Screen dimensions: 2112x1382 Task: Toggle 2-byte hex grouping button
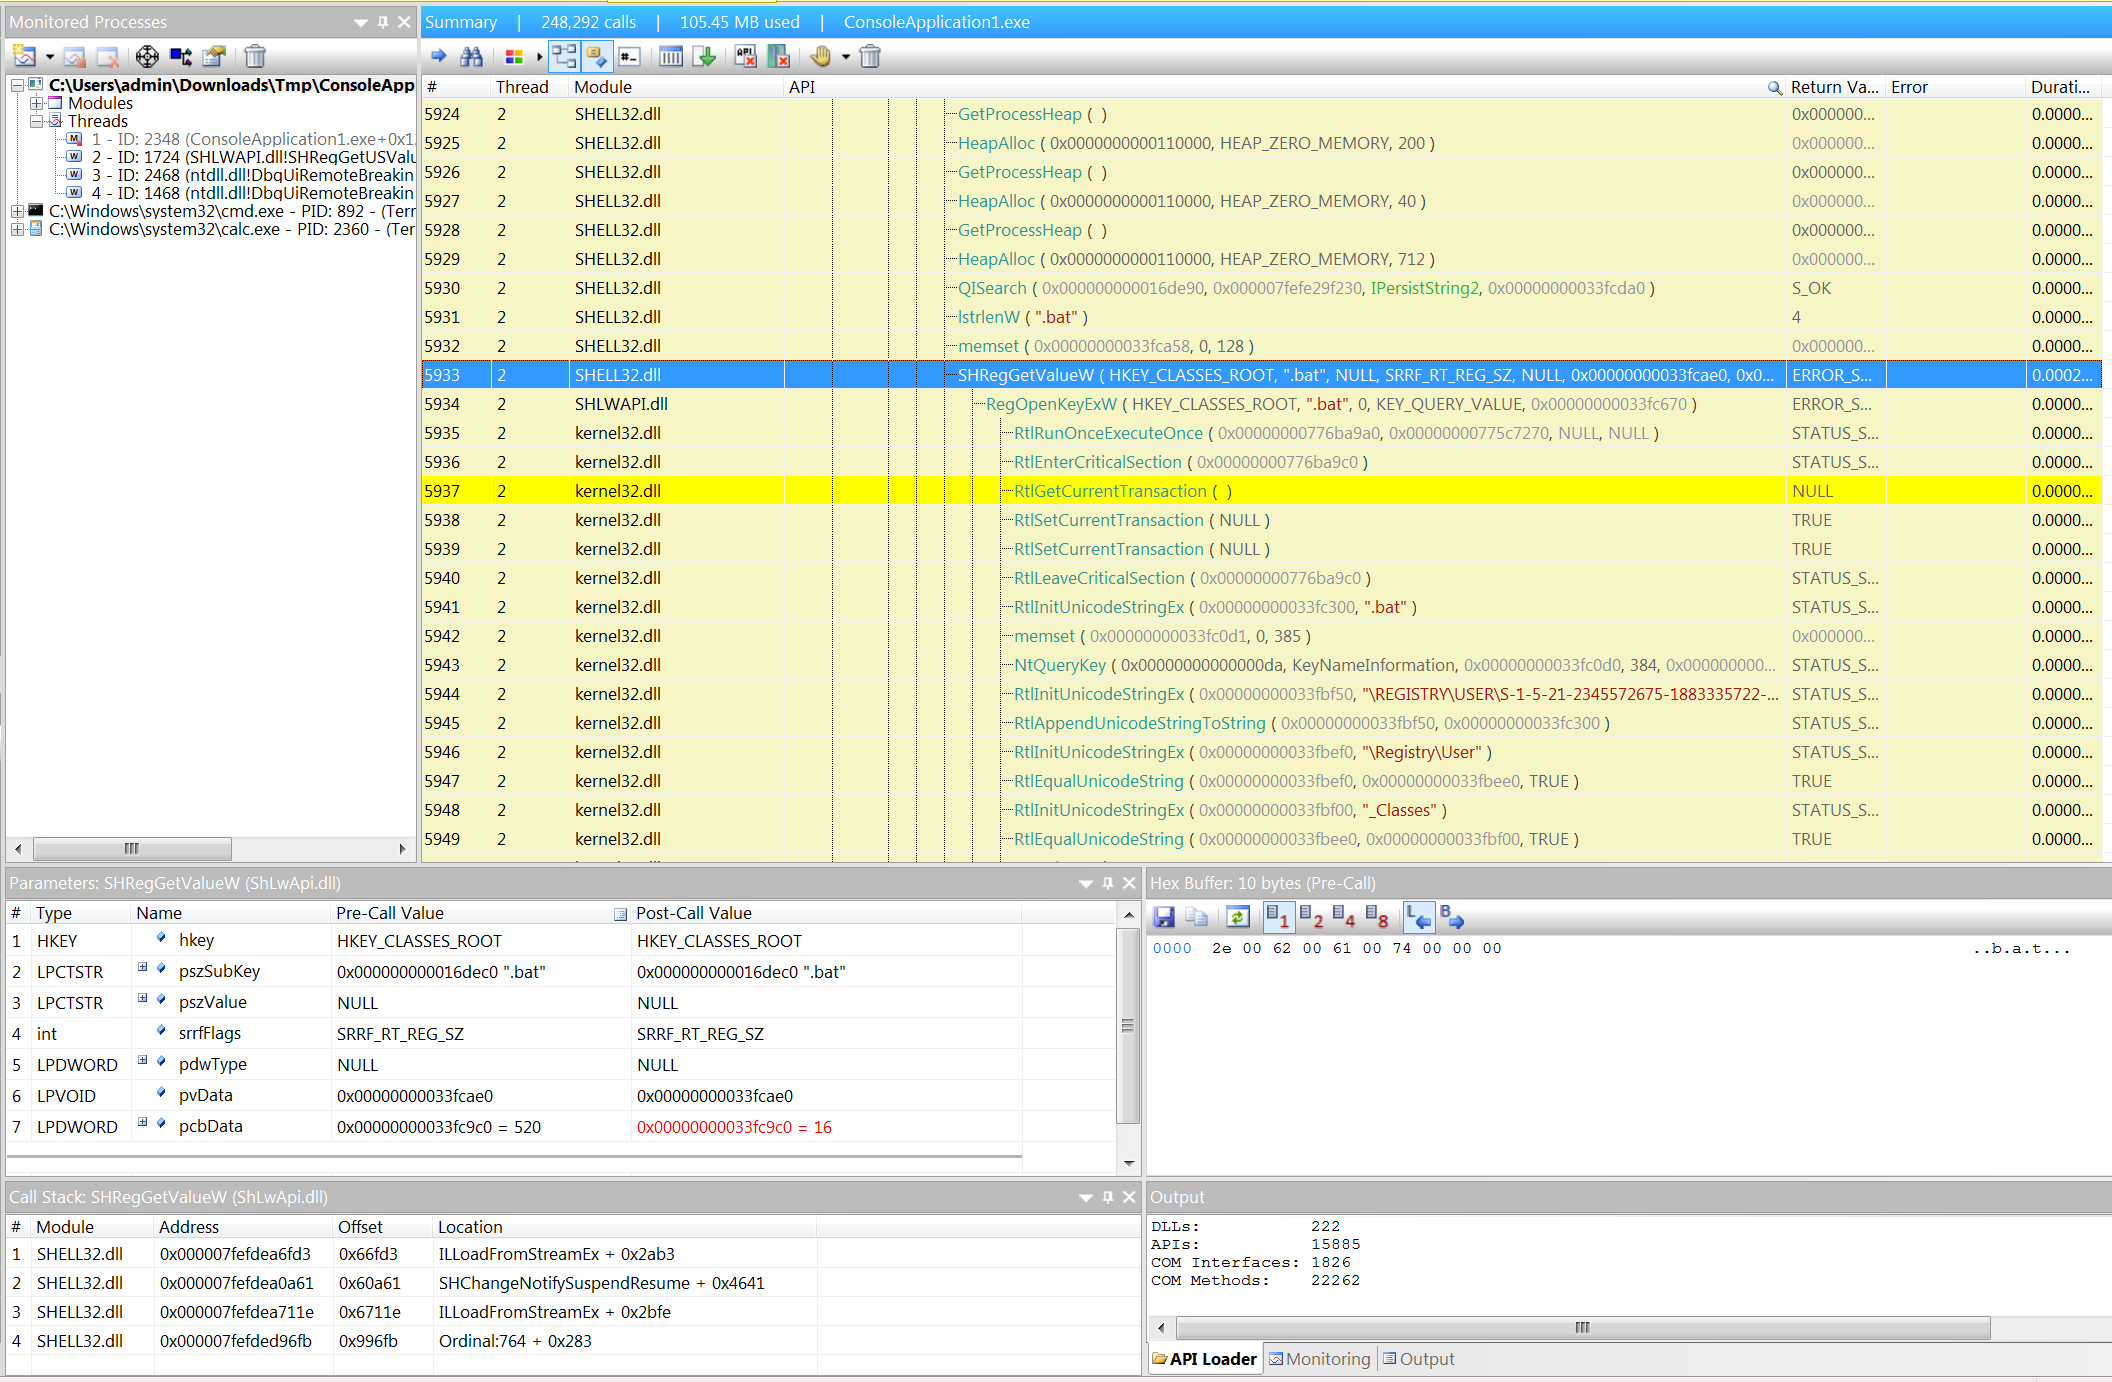tap(1310, 917)
